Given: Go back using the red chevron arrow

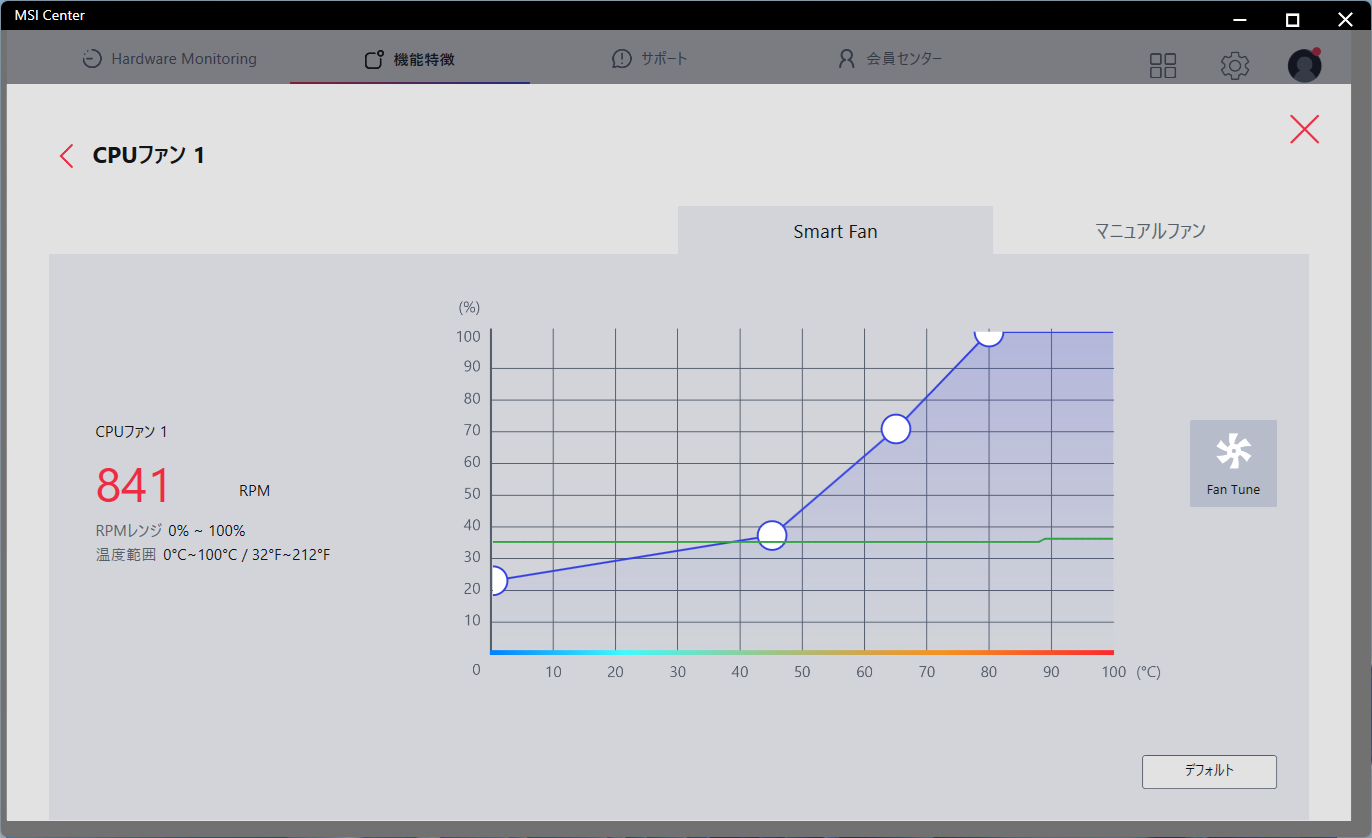Looking at the screenshot, I should pyautogui.click(x=67, y=156).
